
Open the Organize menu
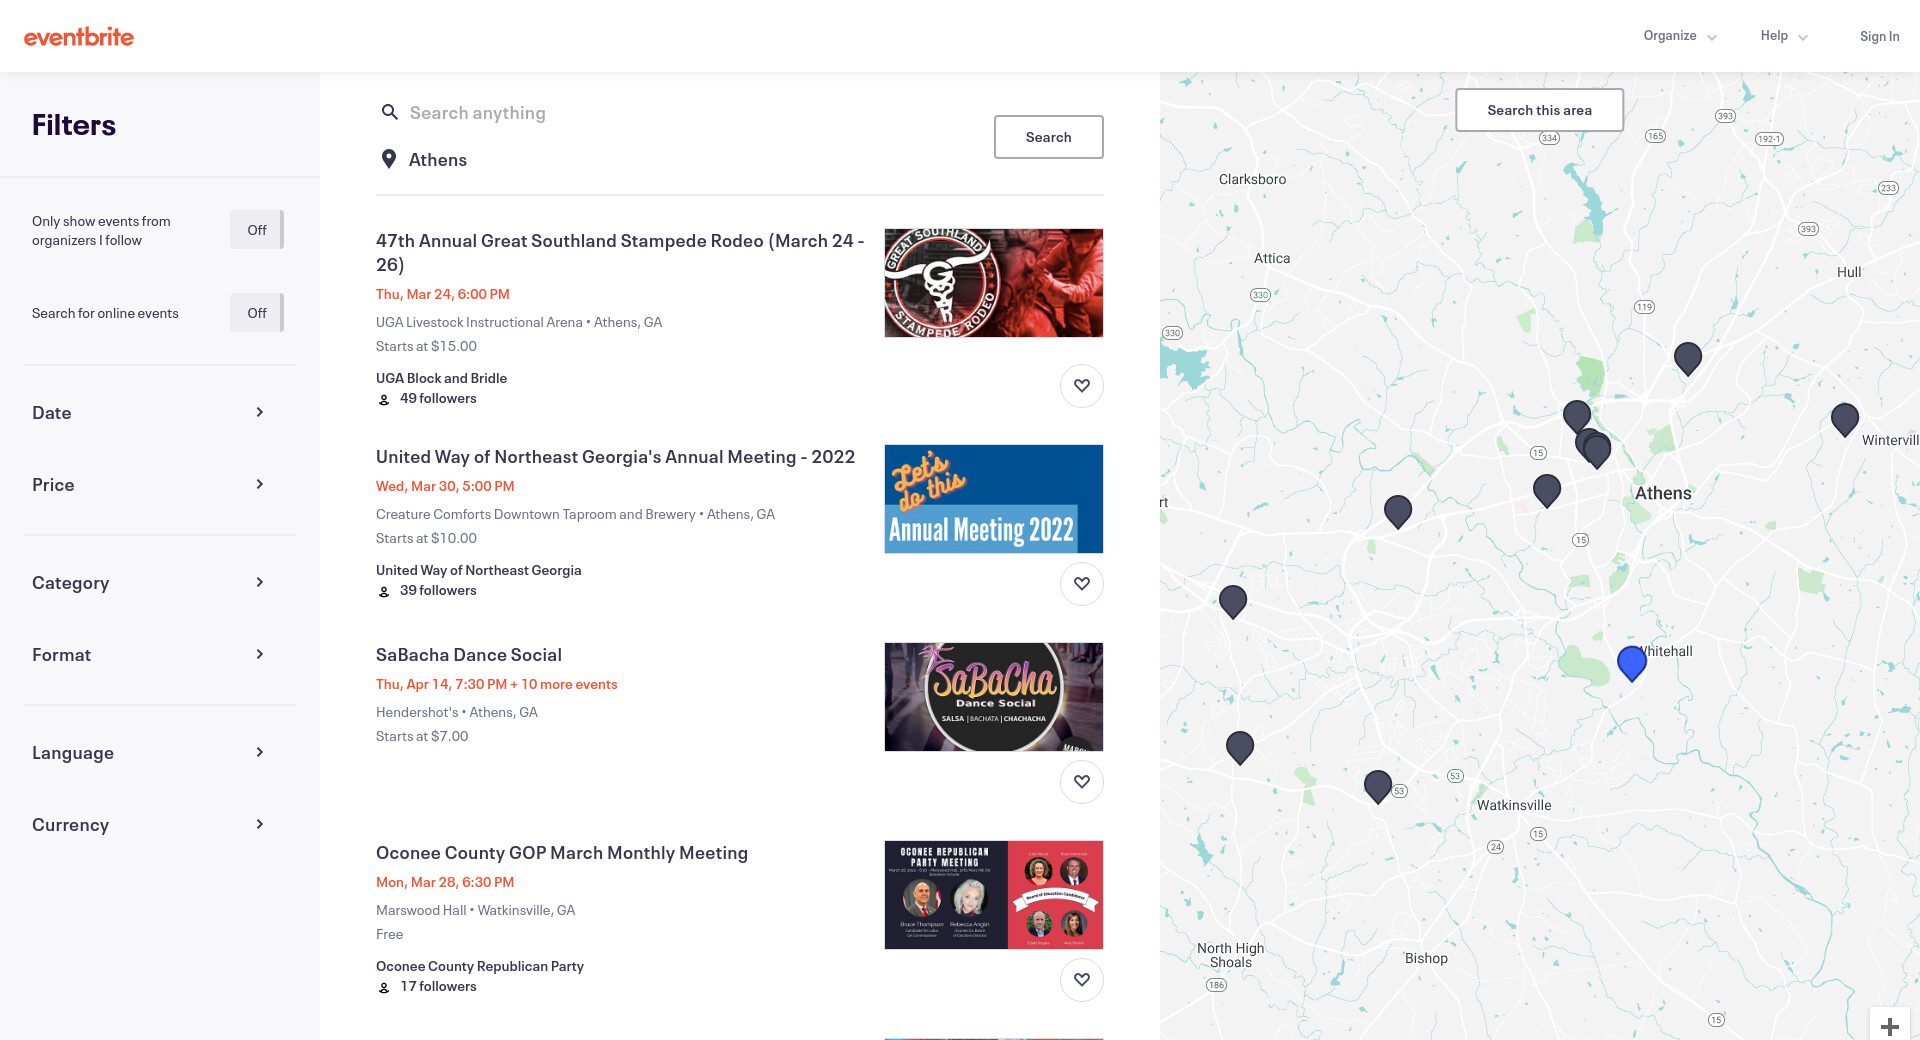pos(1679,36)
